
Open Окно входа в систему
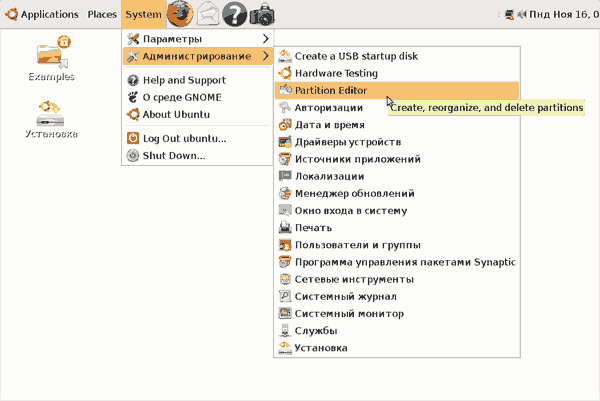(x=397, y=210)
